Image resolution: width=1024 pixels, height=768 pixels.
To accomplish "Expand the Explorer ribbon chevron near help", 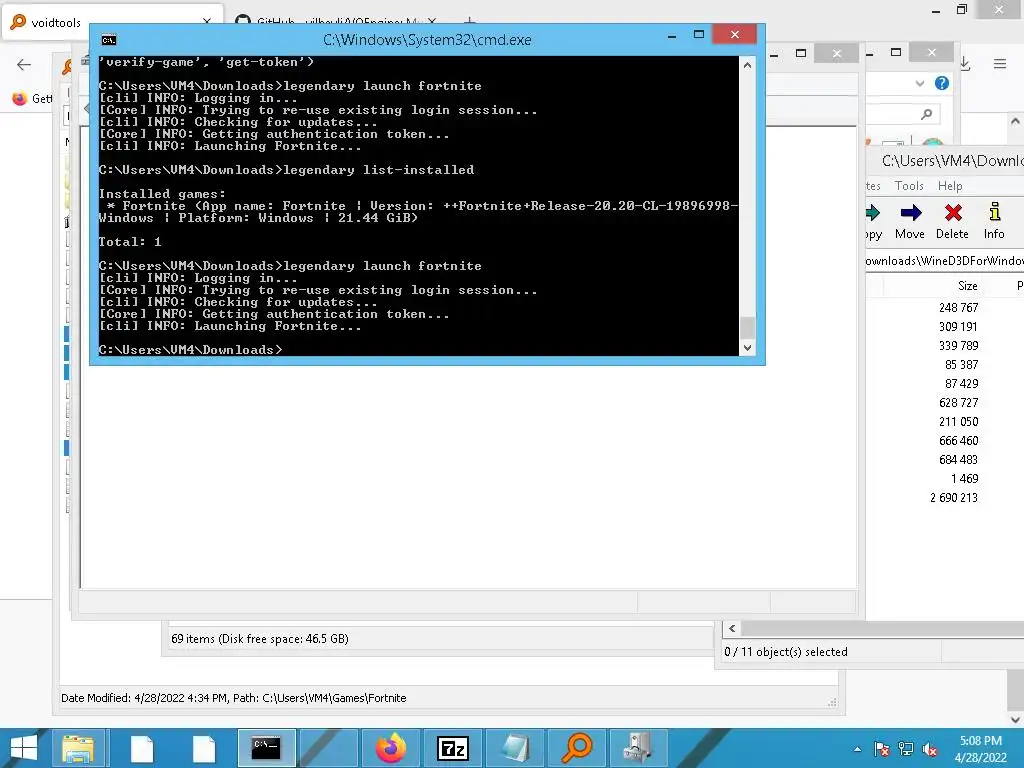I will point(920,84).
